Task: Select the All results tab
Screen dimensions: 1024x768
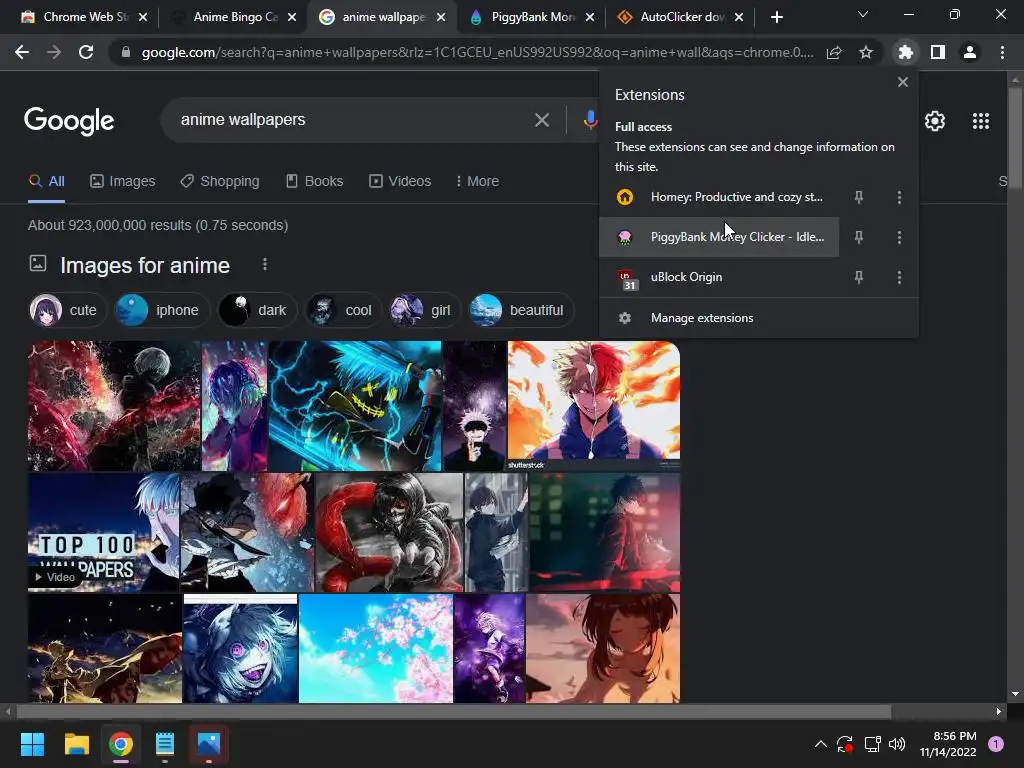Action: click(46, 182)
